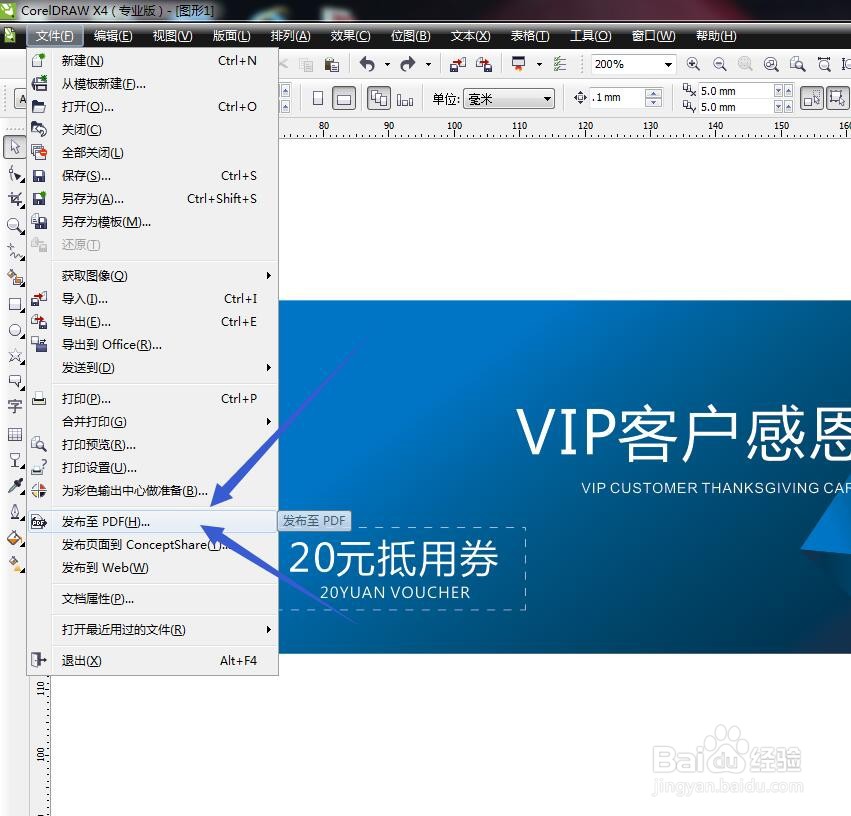851x816 pixels.
Task: Select the Zoom tool in toolbox
Action: (x=15, y=225)
